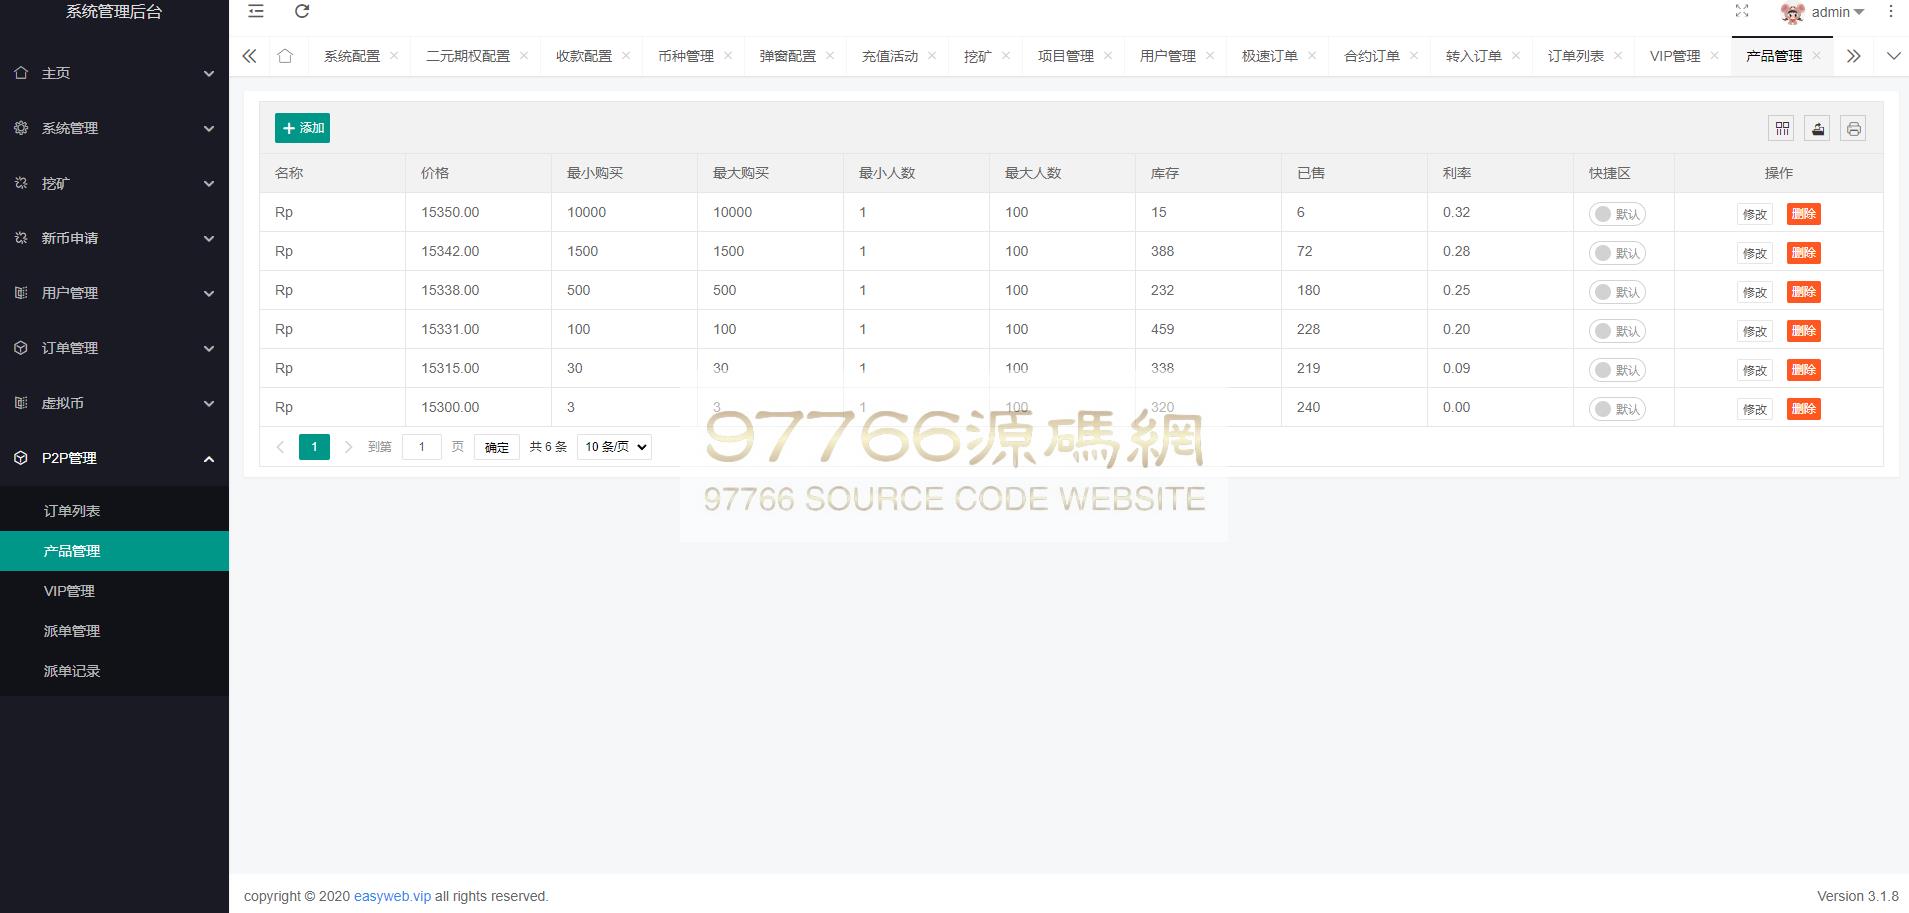This screenshot has width=1909, height=913.
Task: Close the 产品管理 tab
Action: tap(1816, 56)
